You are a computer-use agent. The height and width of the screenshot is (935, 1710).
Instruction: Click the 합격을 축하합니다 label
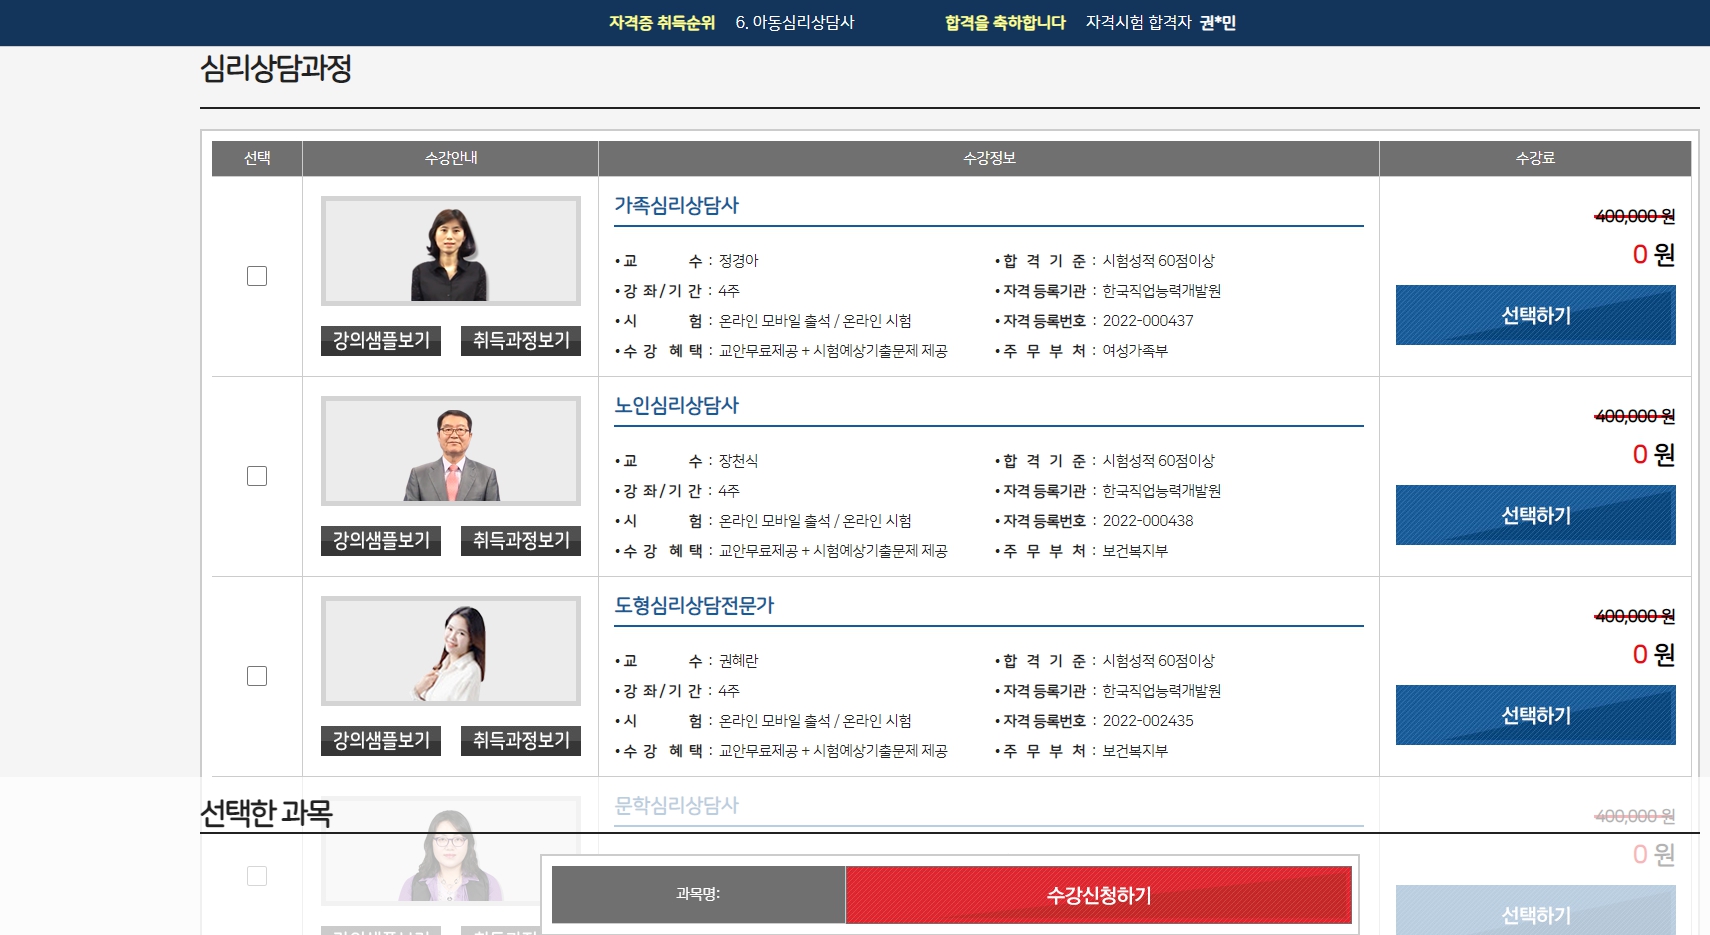pyautogui.click(x=1005, y=22)
